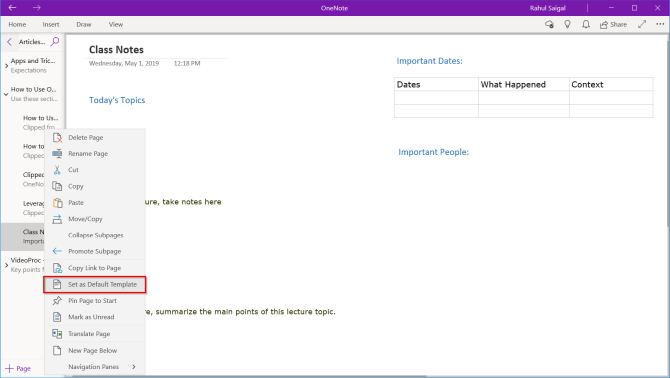Click the What Happened header cell

tap(524, 84)
